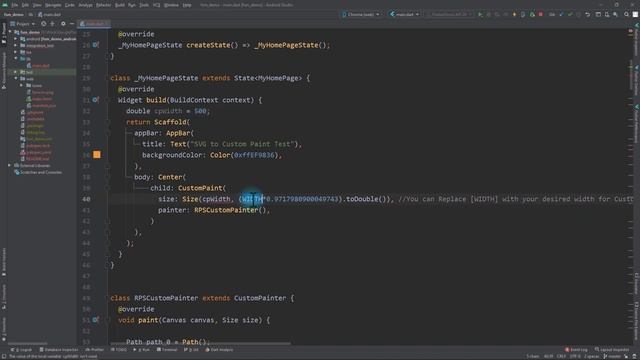Open the Run tool window at bottom

[142, 350]
